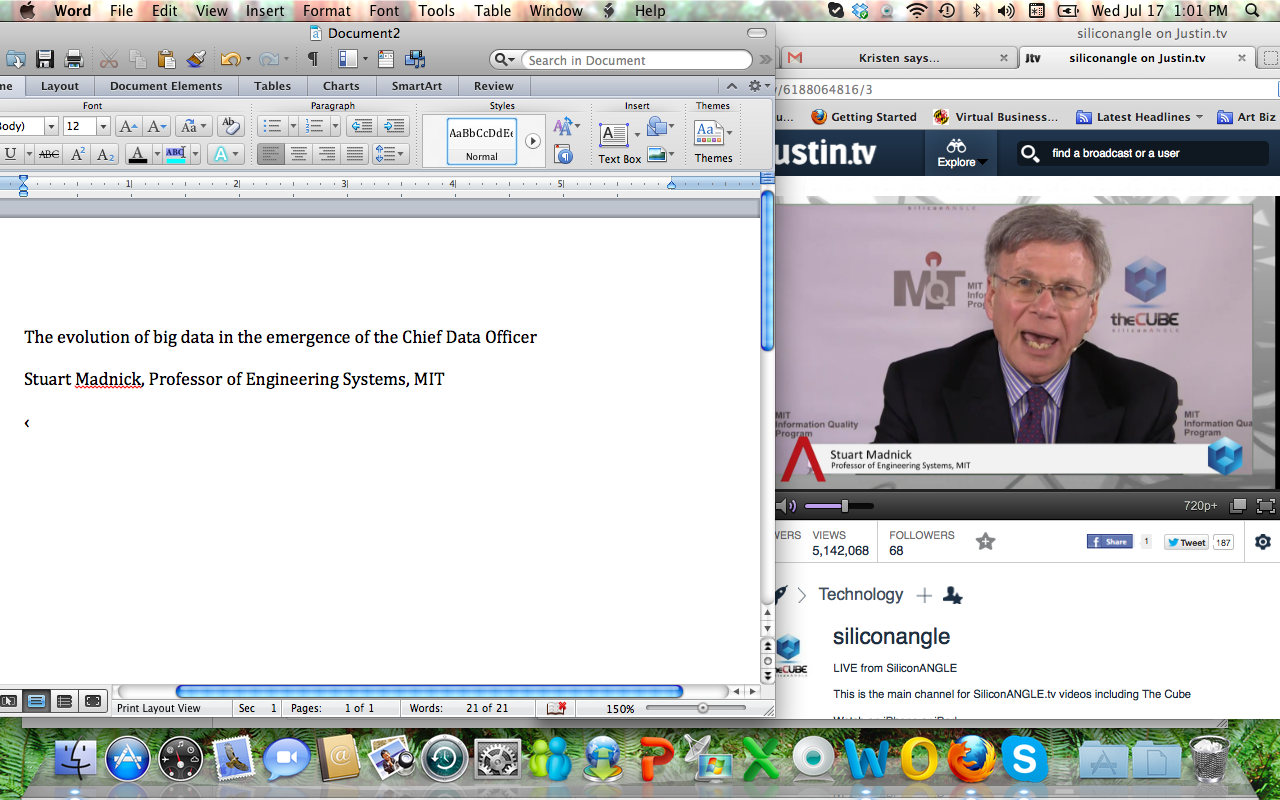
Task: Open the Themes dropdown
Action: 714,142
